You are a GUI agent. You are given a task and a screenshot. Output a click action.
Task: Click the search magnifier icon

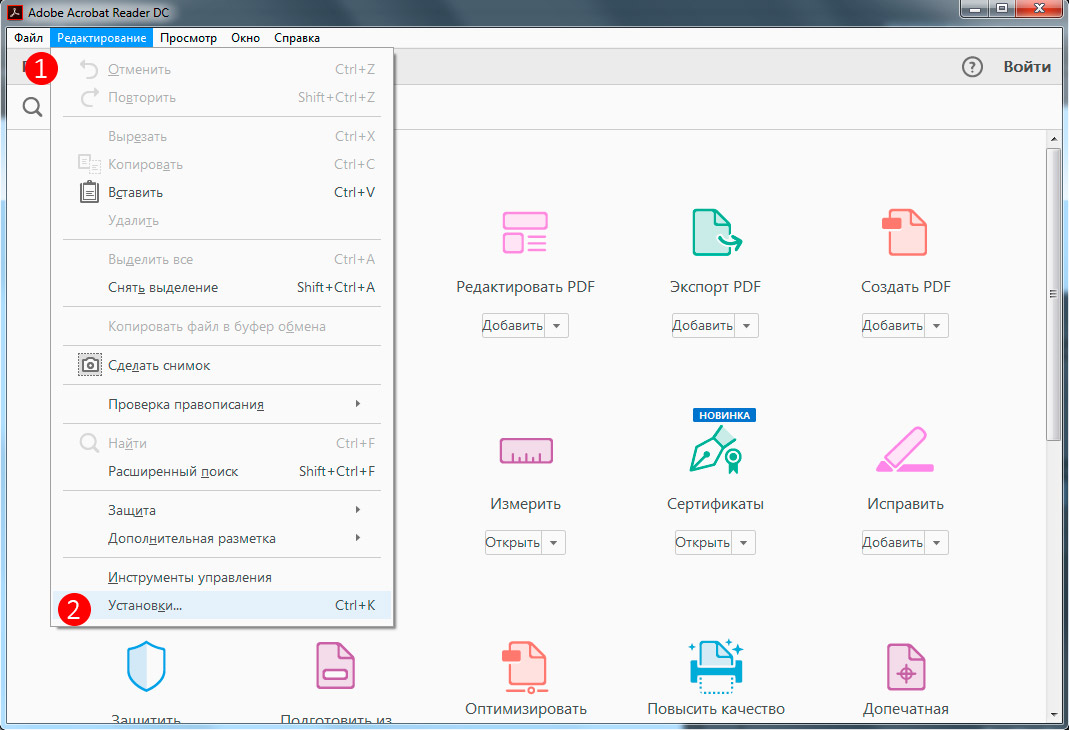click(x=32, y=107)
